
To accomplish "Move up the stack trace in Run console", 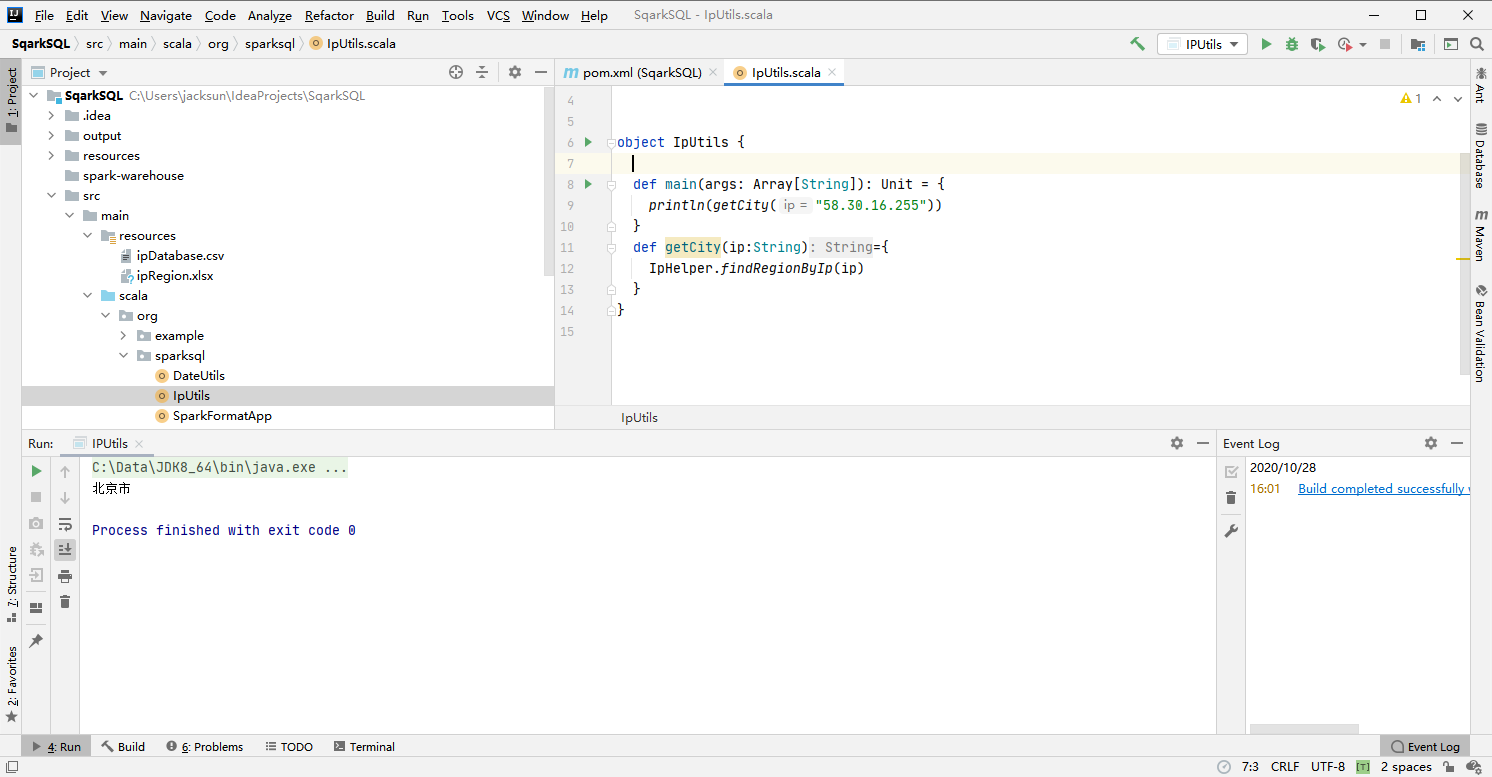I will click(x=65, y=471).
